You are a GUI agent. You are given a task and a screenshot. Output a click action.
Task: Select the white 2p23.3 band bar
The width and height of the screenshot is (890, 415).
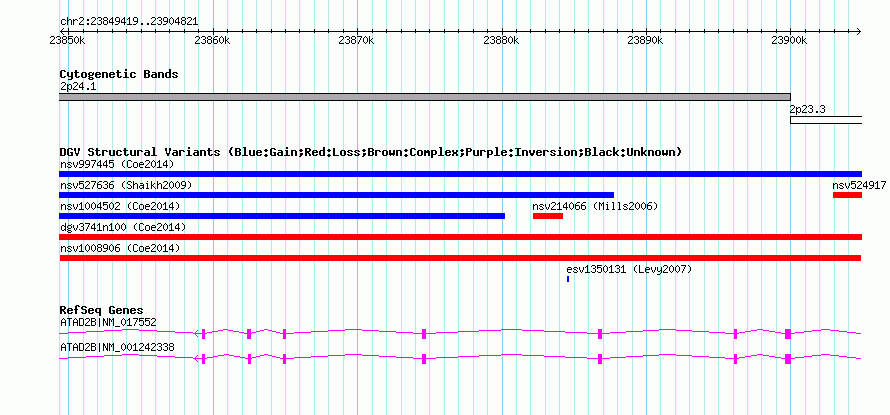826,120
